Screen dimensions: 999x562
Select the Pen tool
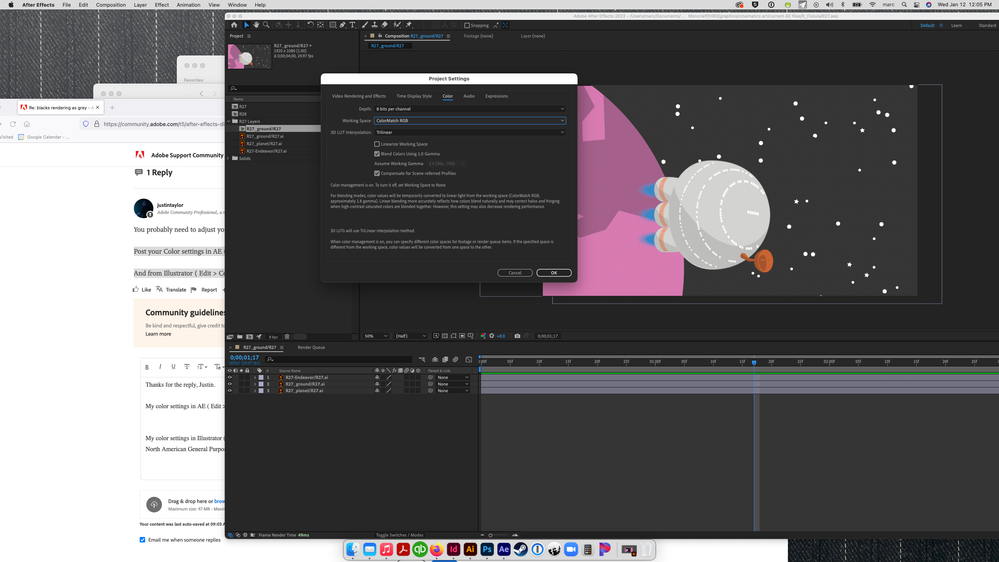coord(342,25)
